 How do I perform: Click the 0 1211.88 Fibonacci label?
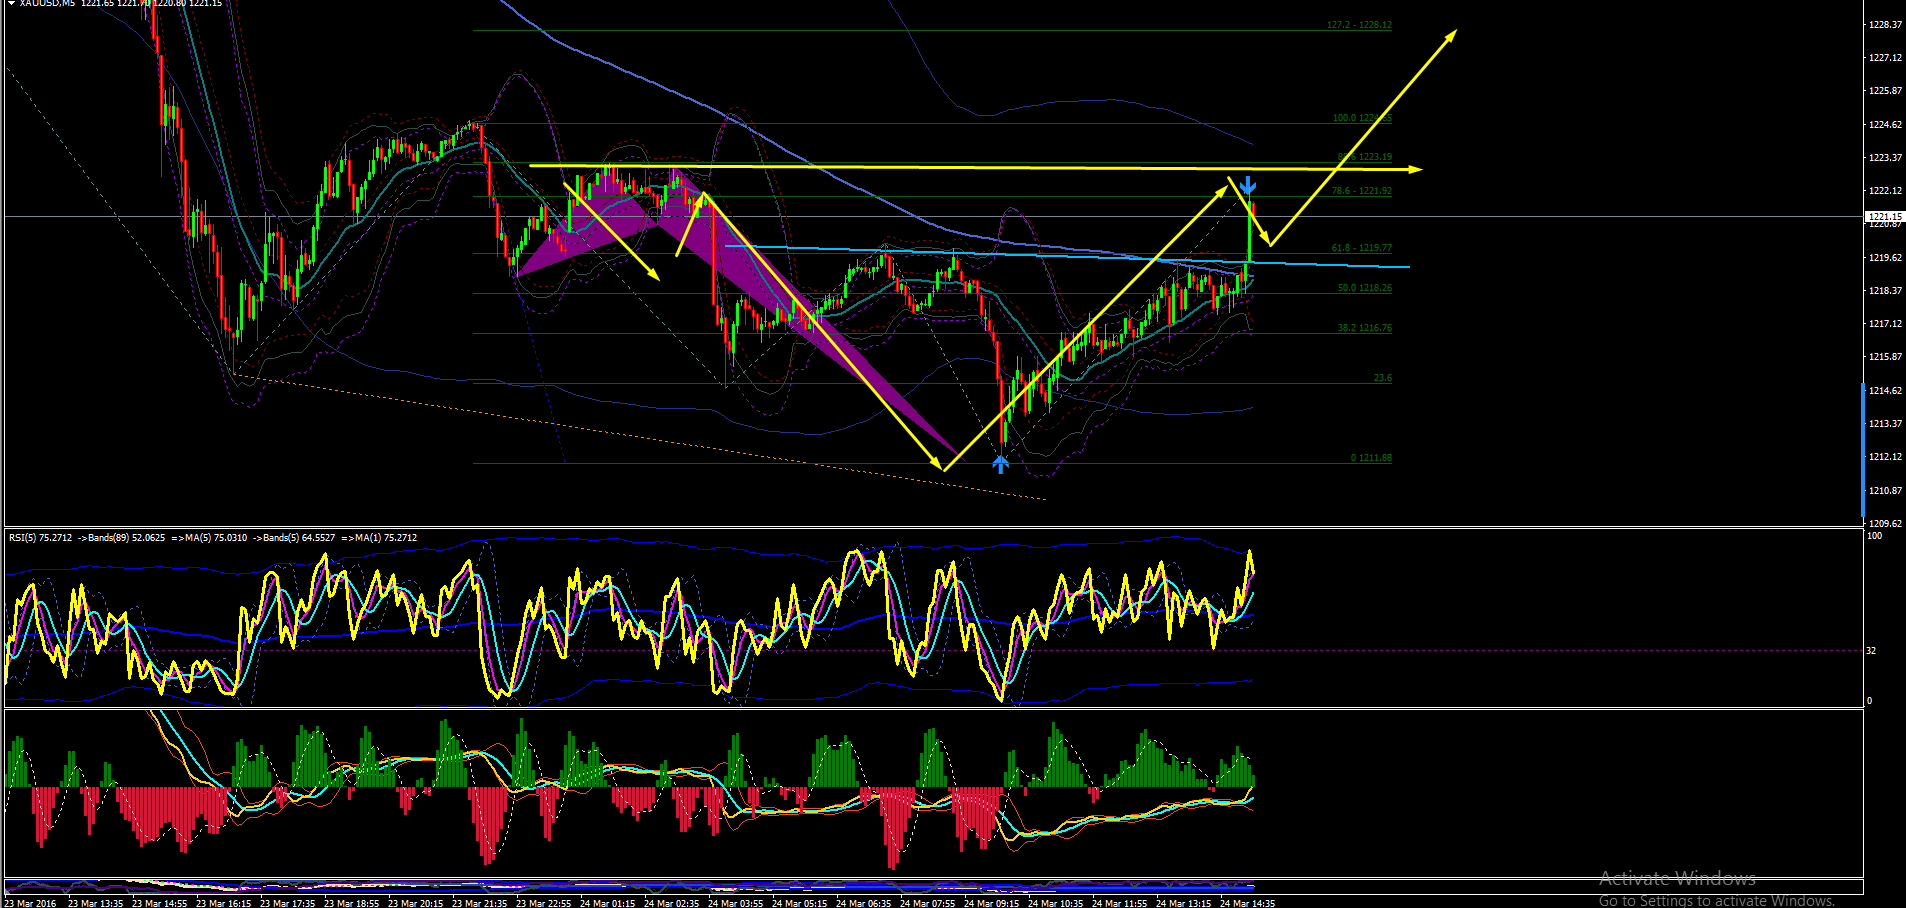(x=1371, y=458)
